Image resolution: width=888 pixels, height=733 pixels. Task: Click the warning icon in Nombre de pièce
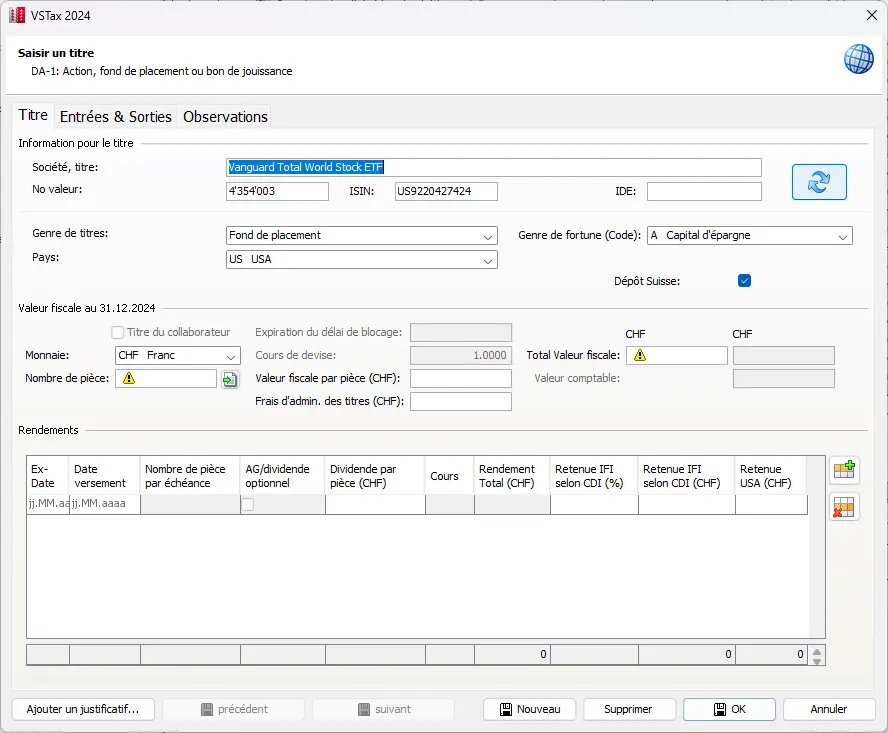tap(129, 379)
